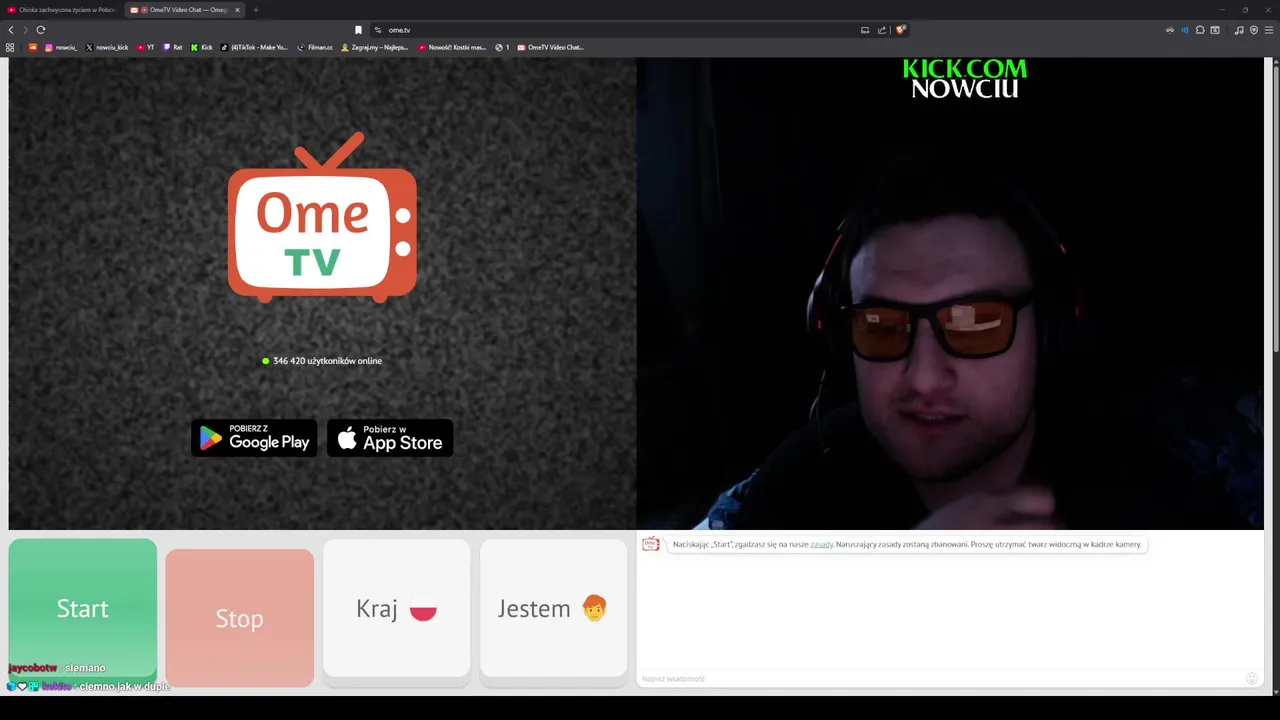Viewport: 1280px width, 720px height.
Task: Open the Brave Shields lion icon
Action: (x=900, y=30)
